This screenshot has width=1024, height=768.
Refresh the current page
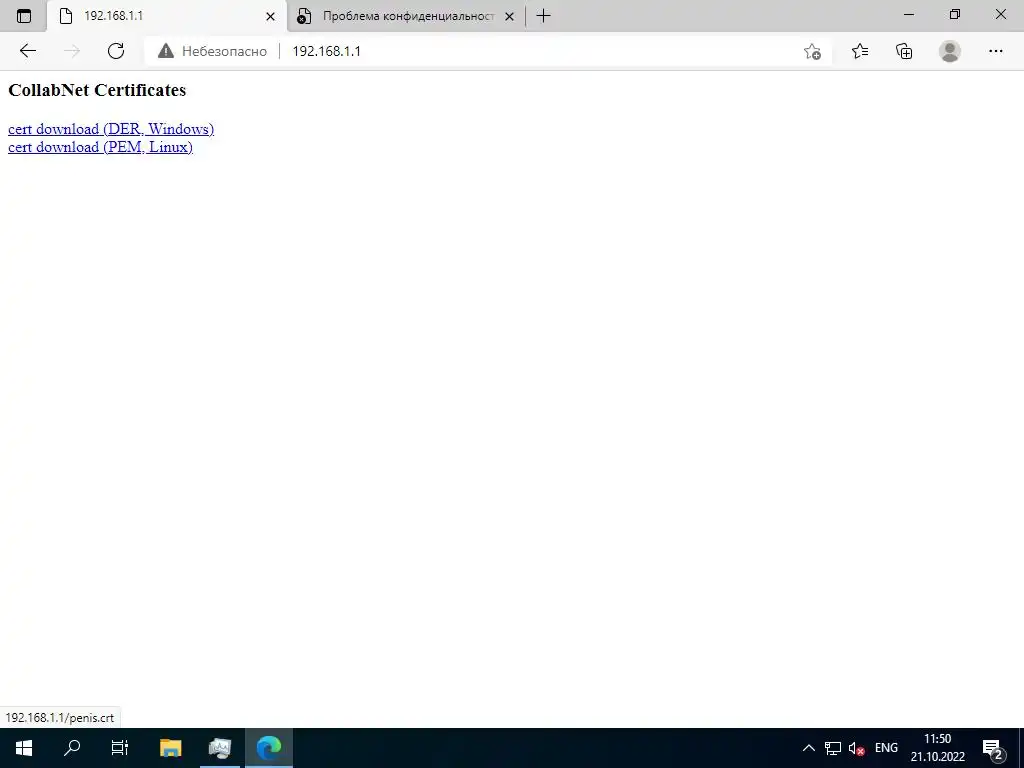click(116, 51)
